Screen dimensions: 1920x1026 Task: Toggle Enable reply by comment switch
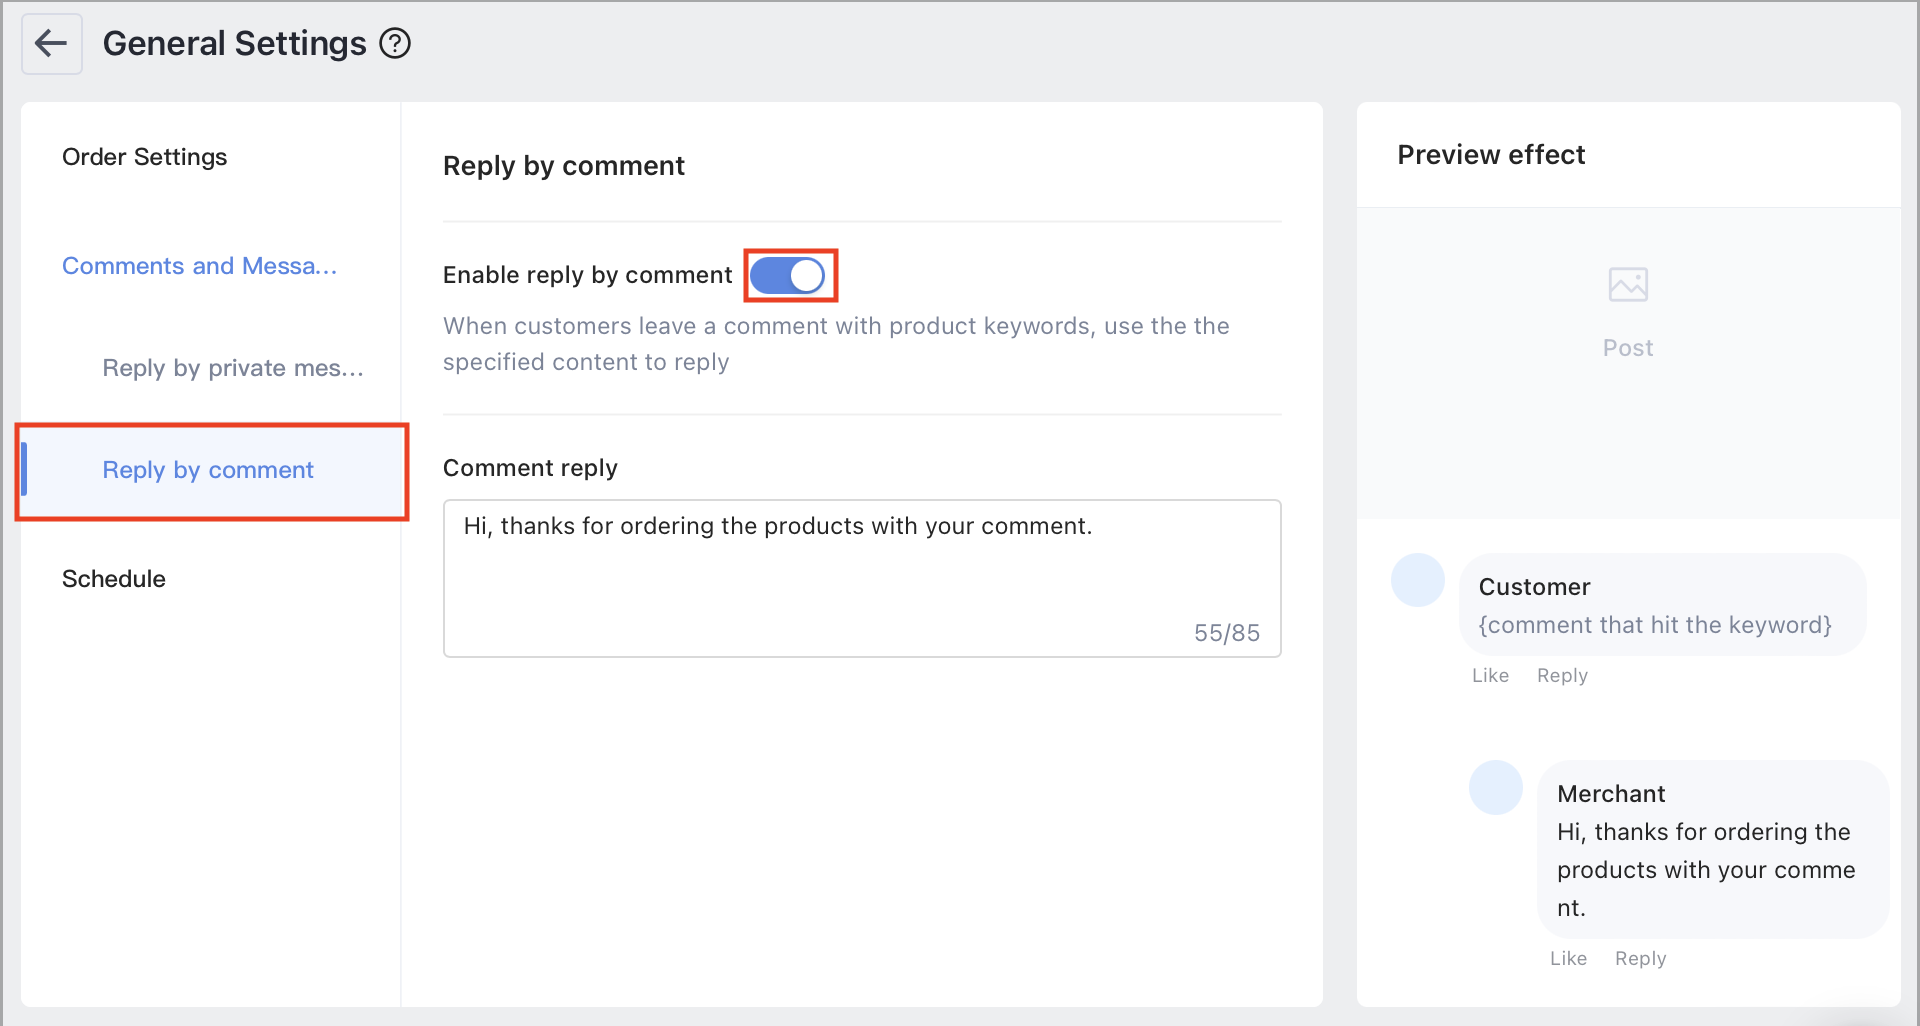[788, 275]
